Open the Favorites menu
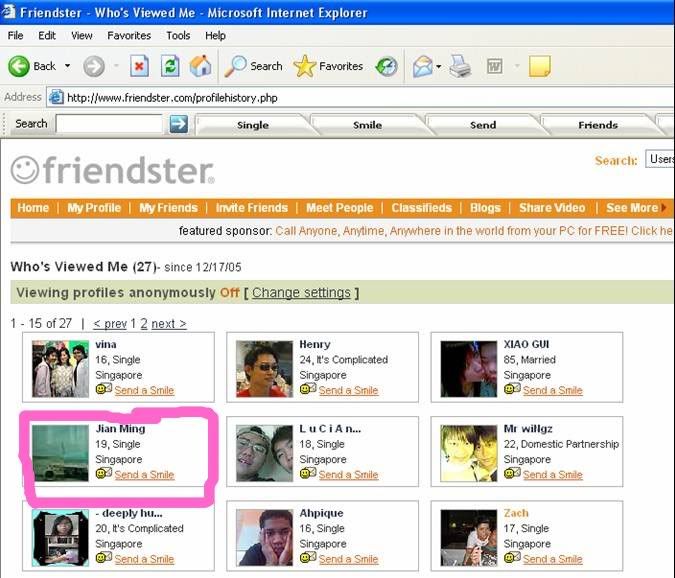Image resolution: width=675 pixels, height=578 pixels. 129,35
